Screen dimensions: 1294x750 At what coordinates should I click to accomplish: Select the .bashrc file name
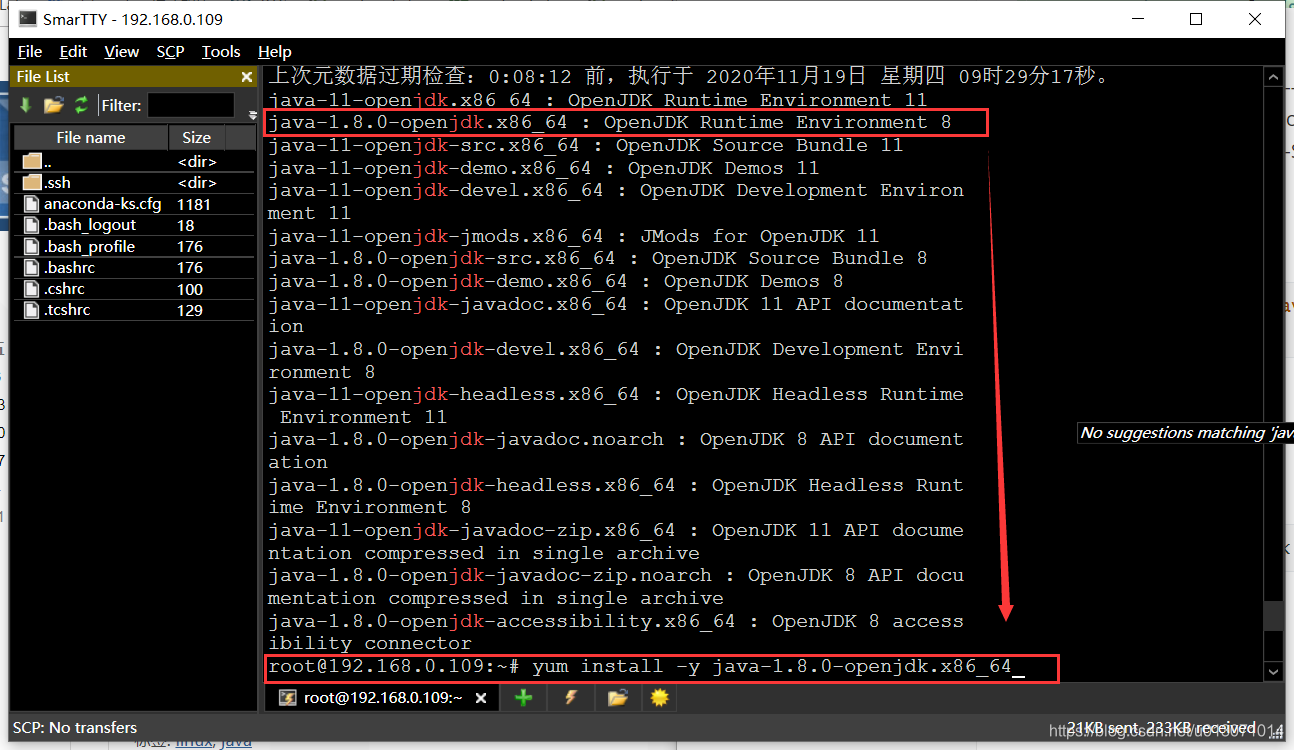68,268
